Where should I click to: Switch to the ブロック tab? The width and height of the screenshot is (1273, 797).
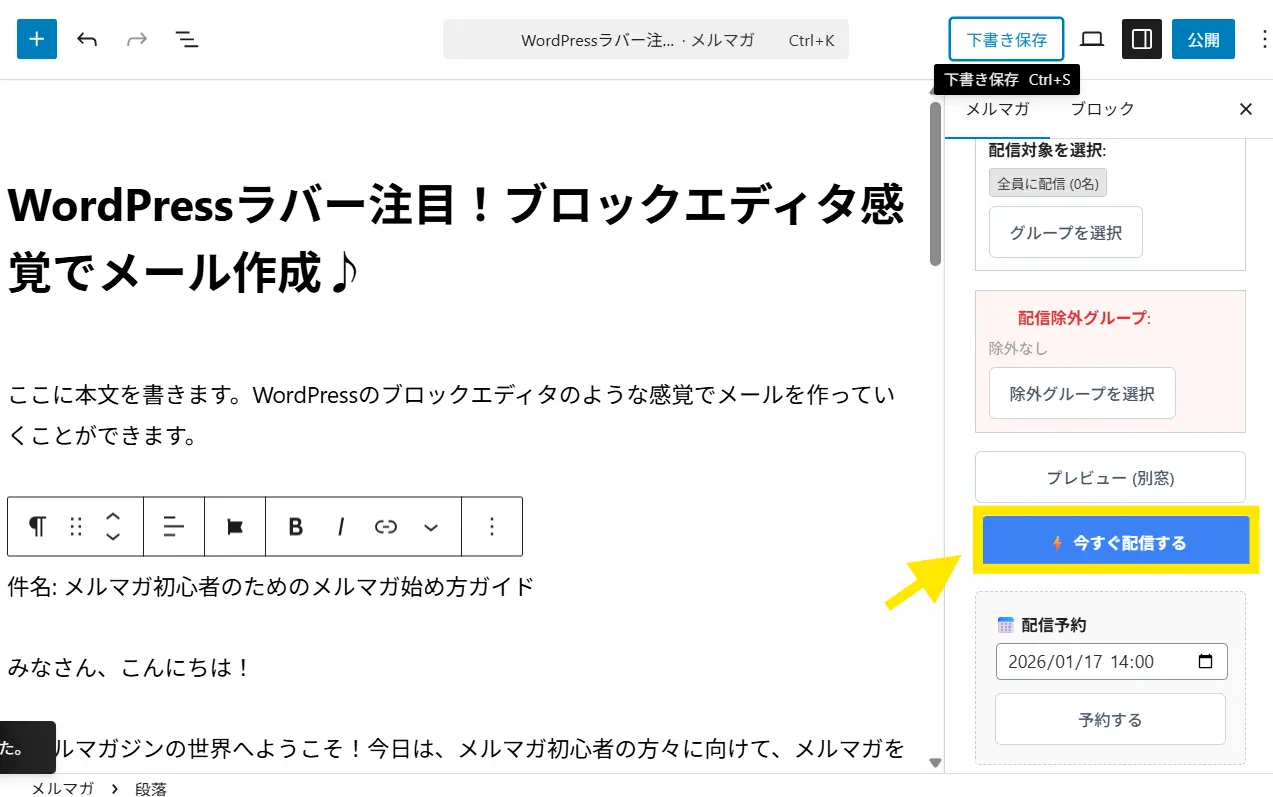[1102, 109]
